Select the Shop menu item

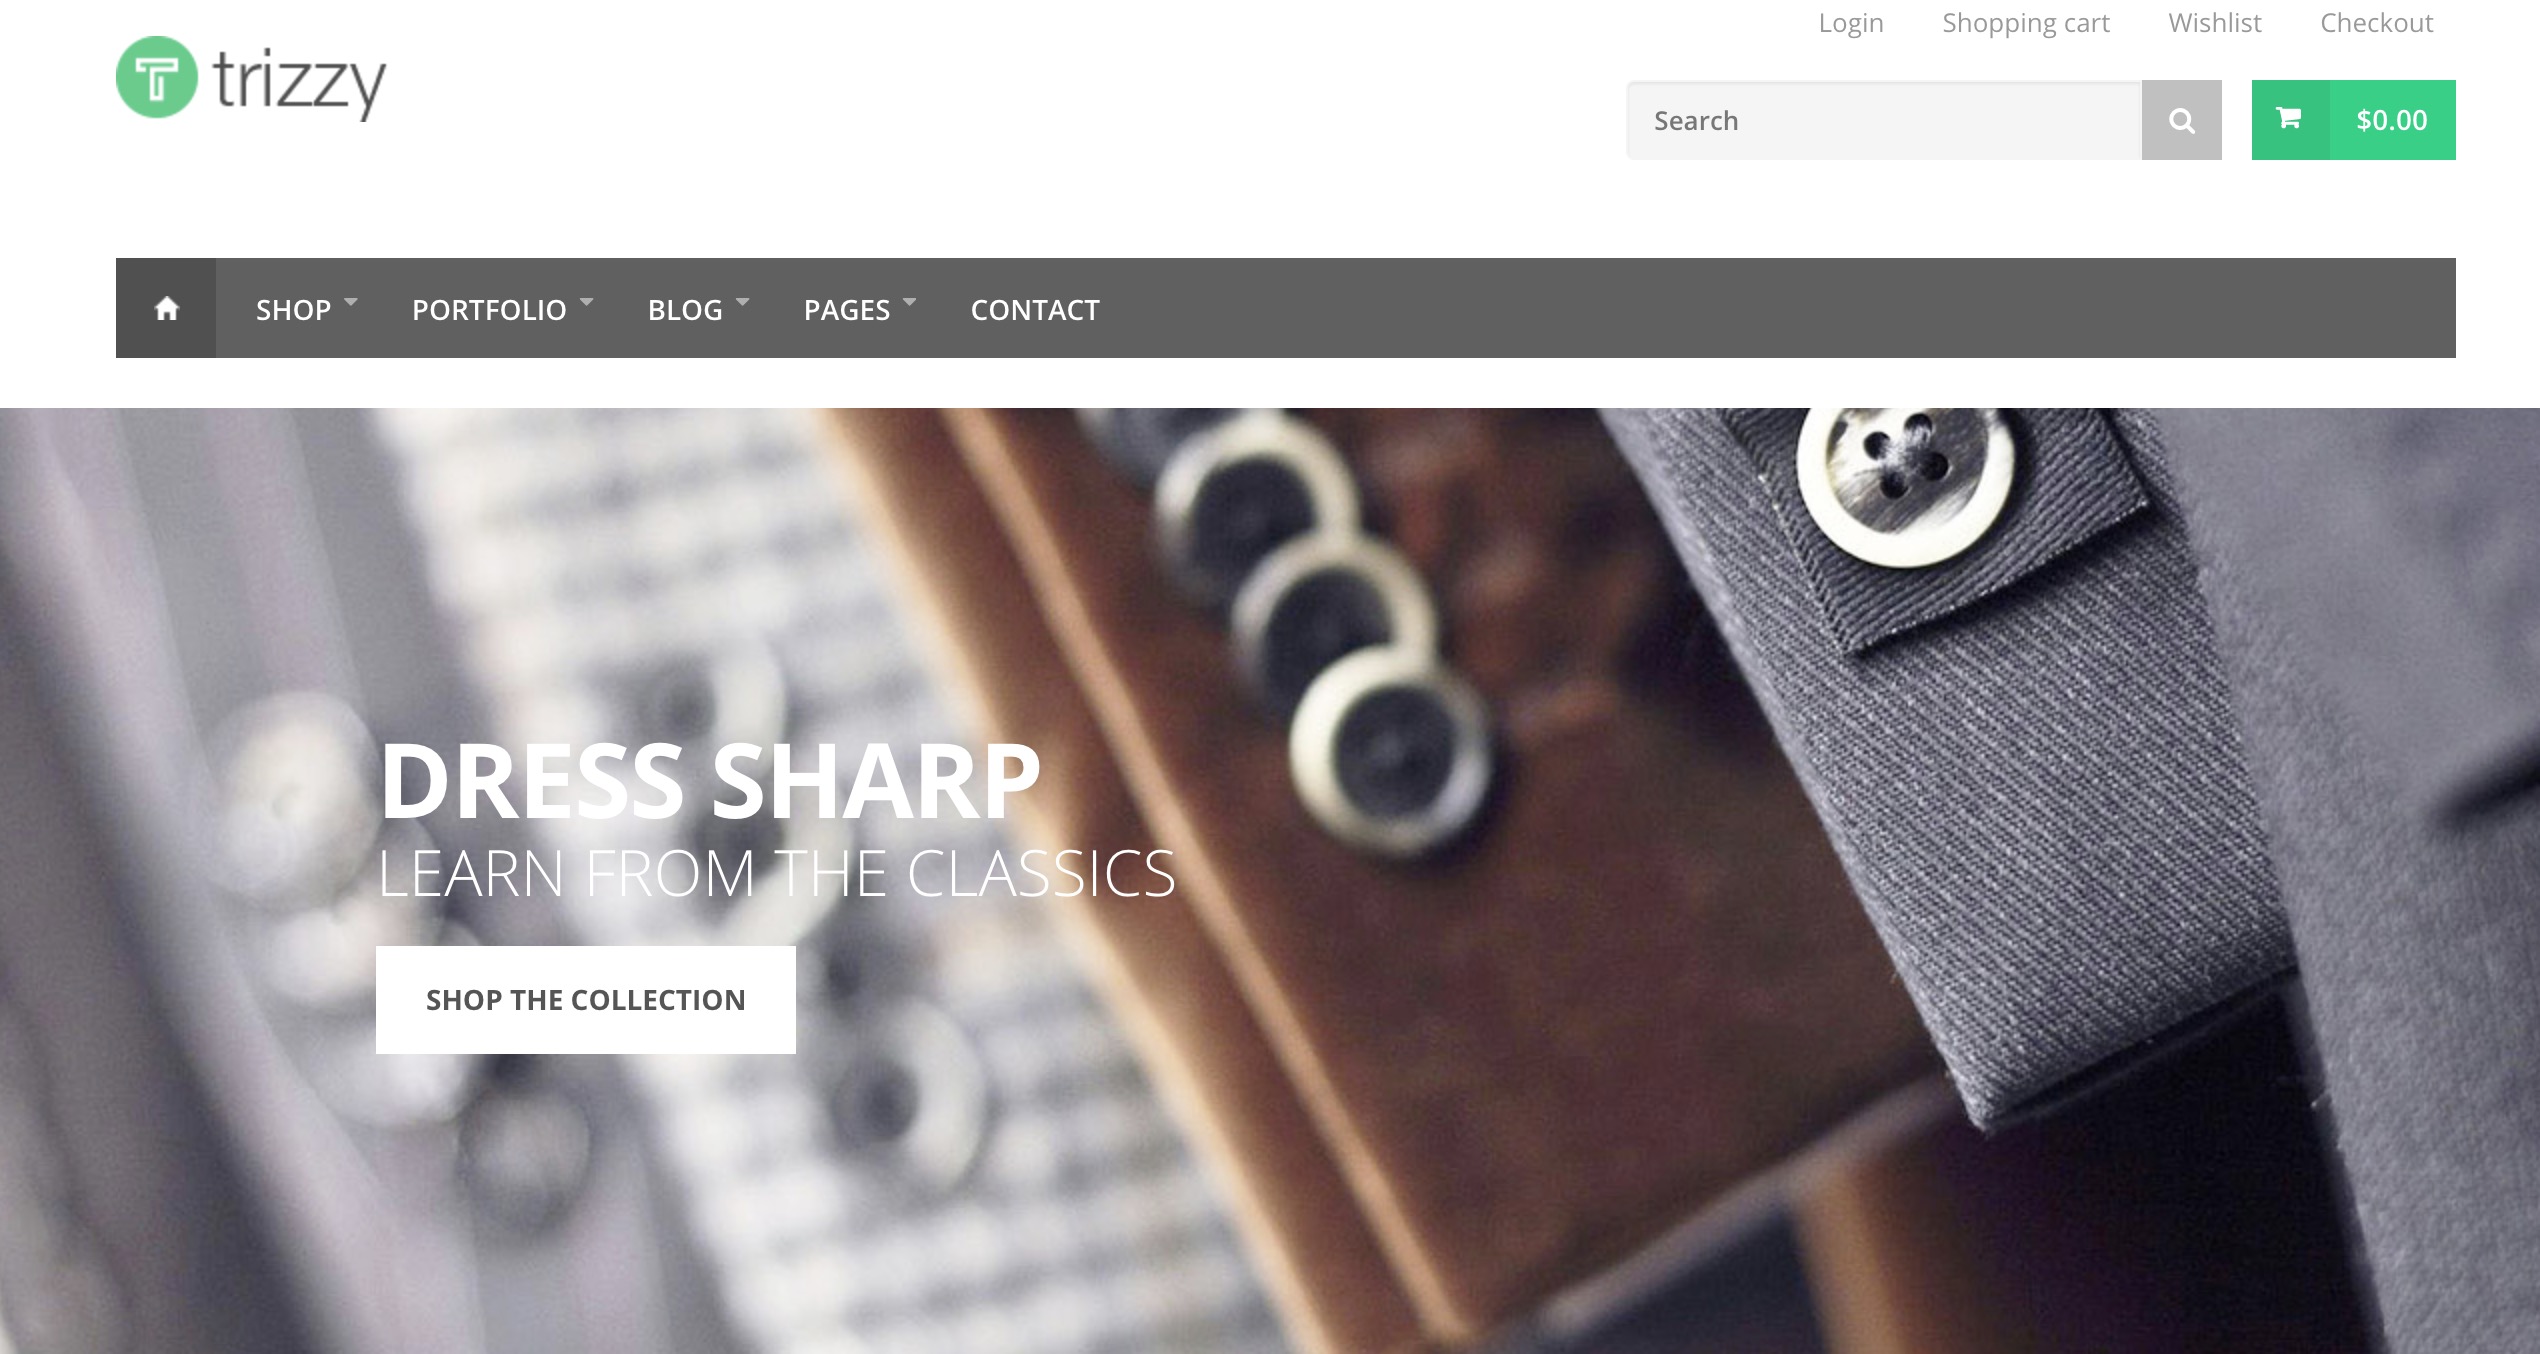click(293, 310)
